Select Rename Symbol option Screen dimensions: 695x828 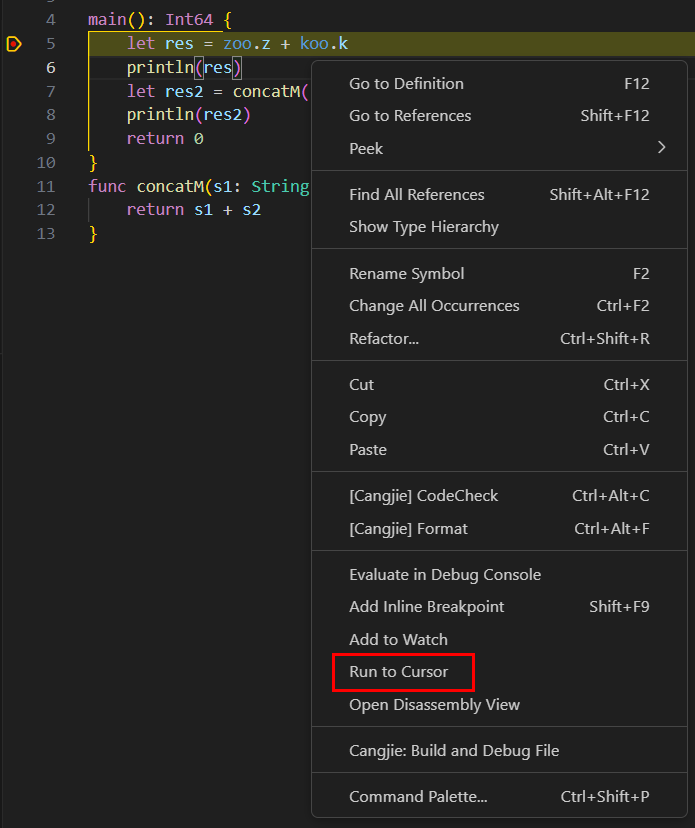point(406,274)
